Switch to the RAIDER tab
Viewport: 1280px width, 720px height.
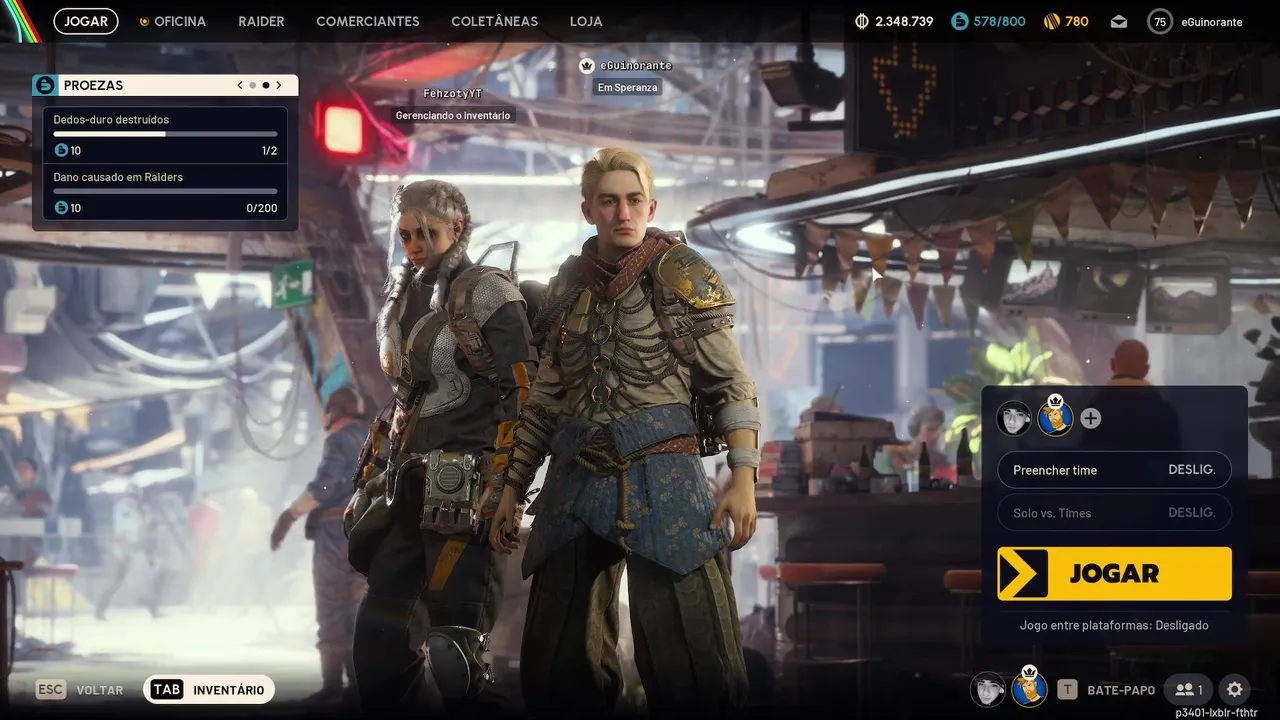click(x=261, y=21)
